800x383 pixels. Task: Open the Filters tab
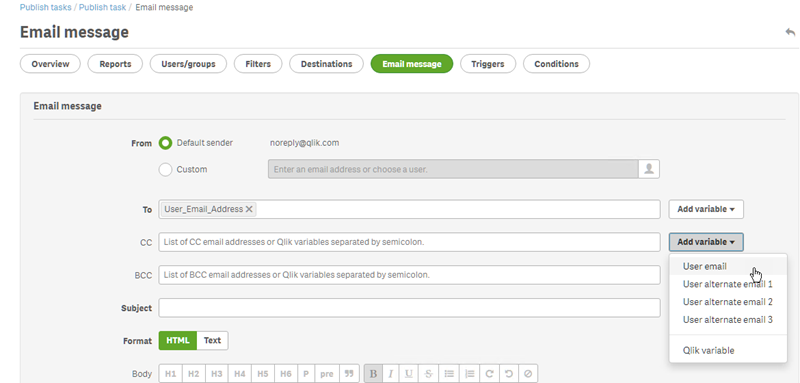258,64
